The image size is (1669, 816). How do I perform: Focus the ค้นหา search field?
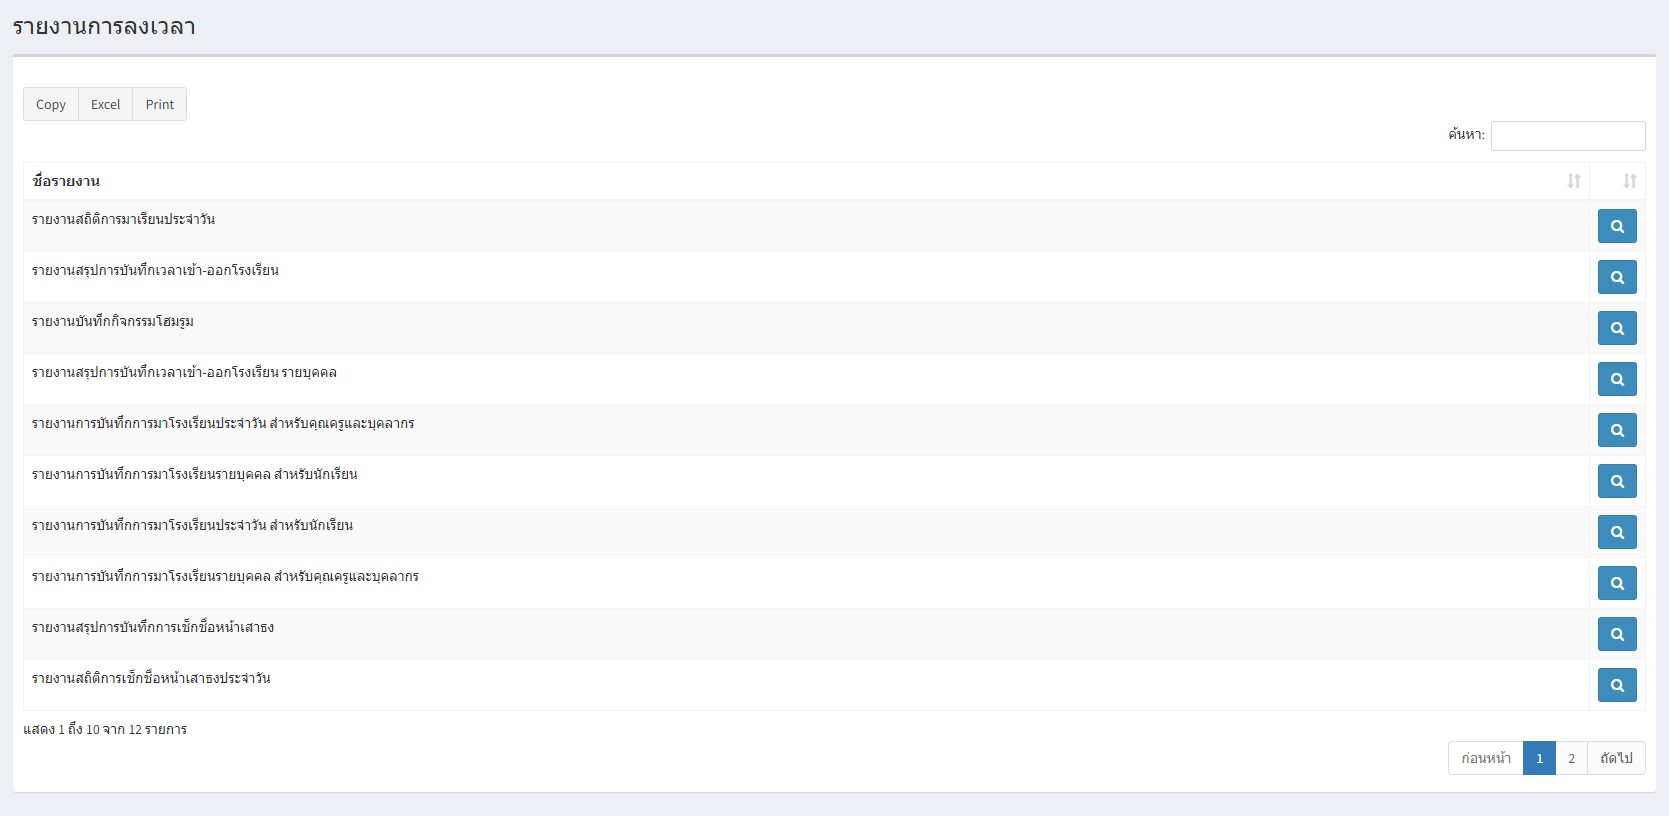coord(1568,136)
